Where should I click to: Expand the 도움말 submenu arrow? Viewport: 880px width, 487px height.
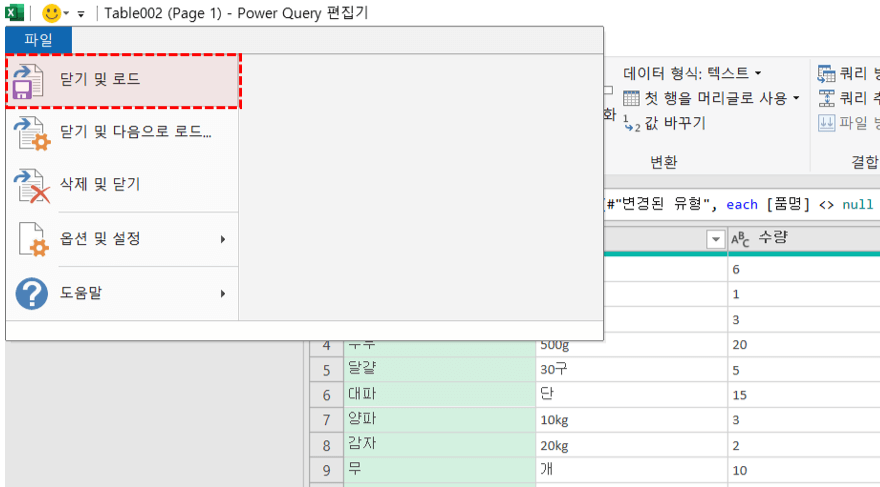[x=223, y=293]
